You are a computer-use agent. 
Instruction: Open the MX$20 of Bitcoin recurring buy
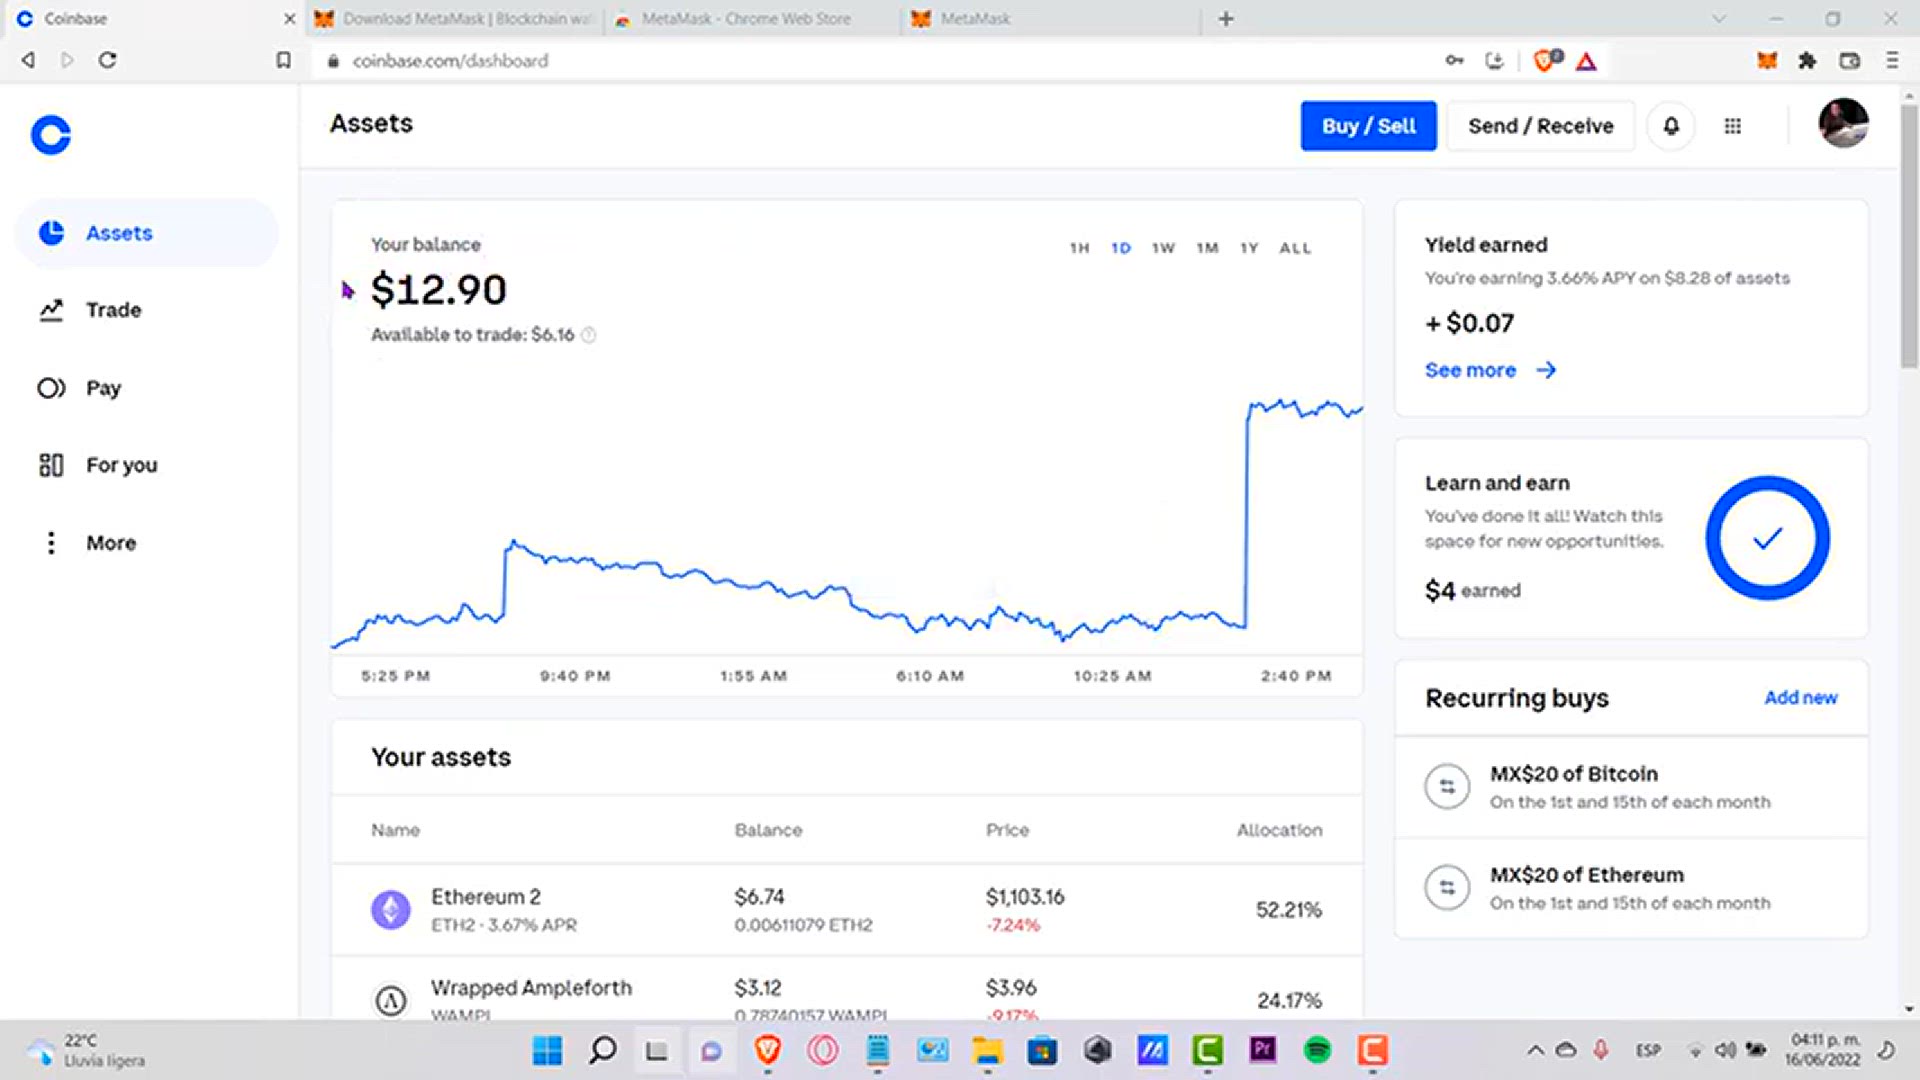(x=1631, y=787)
